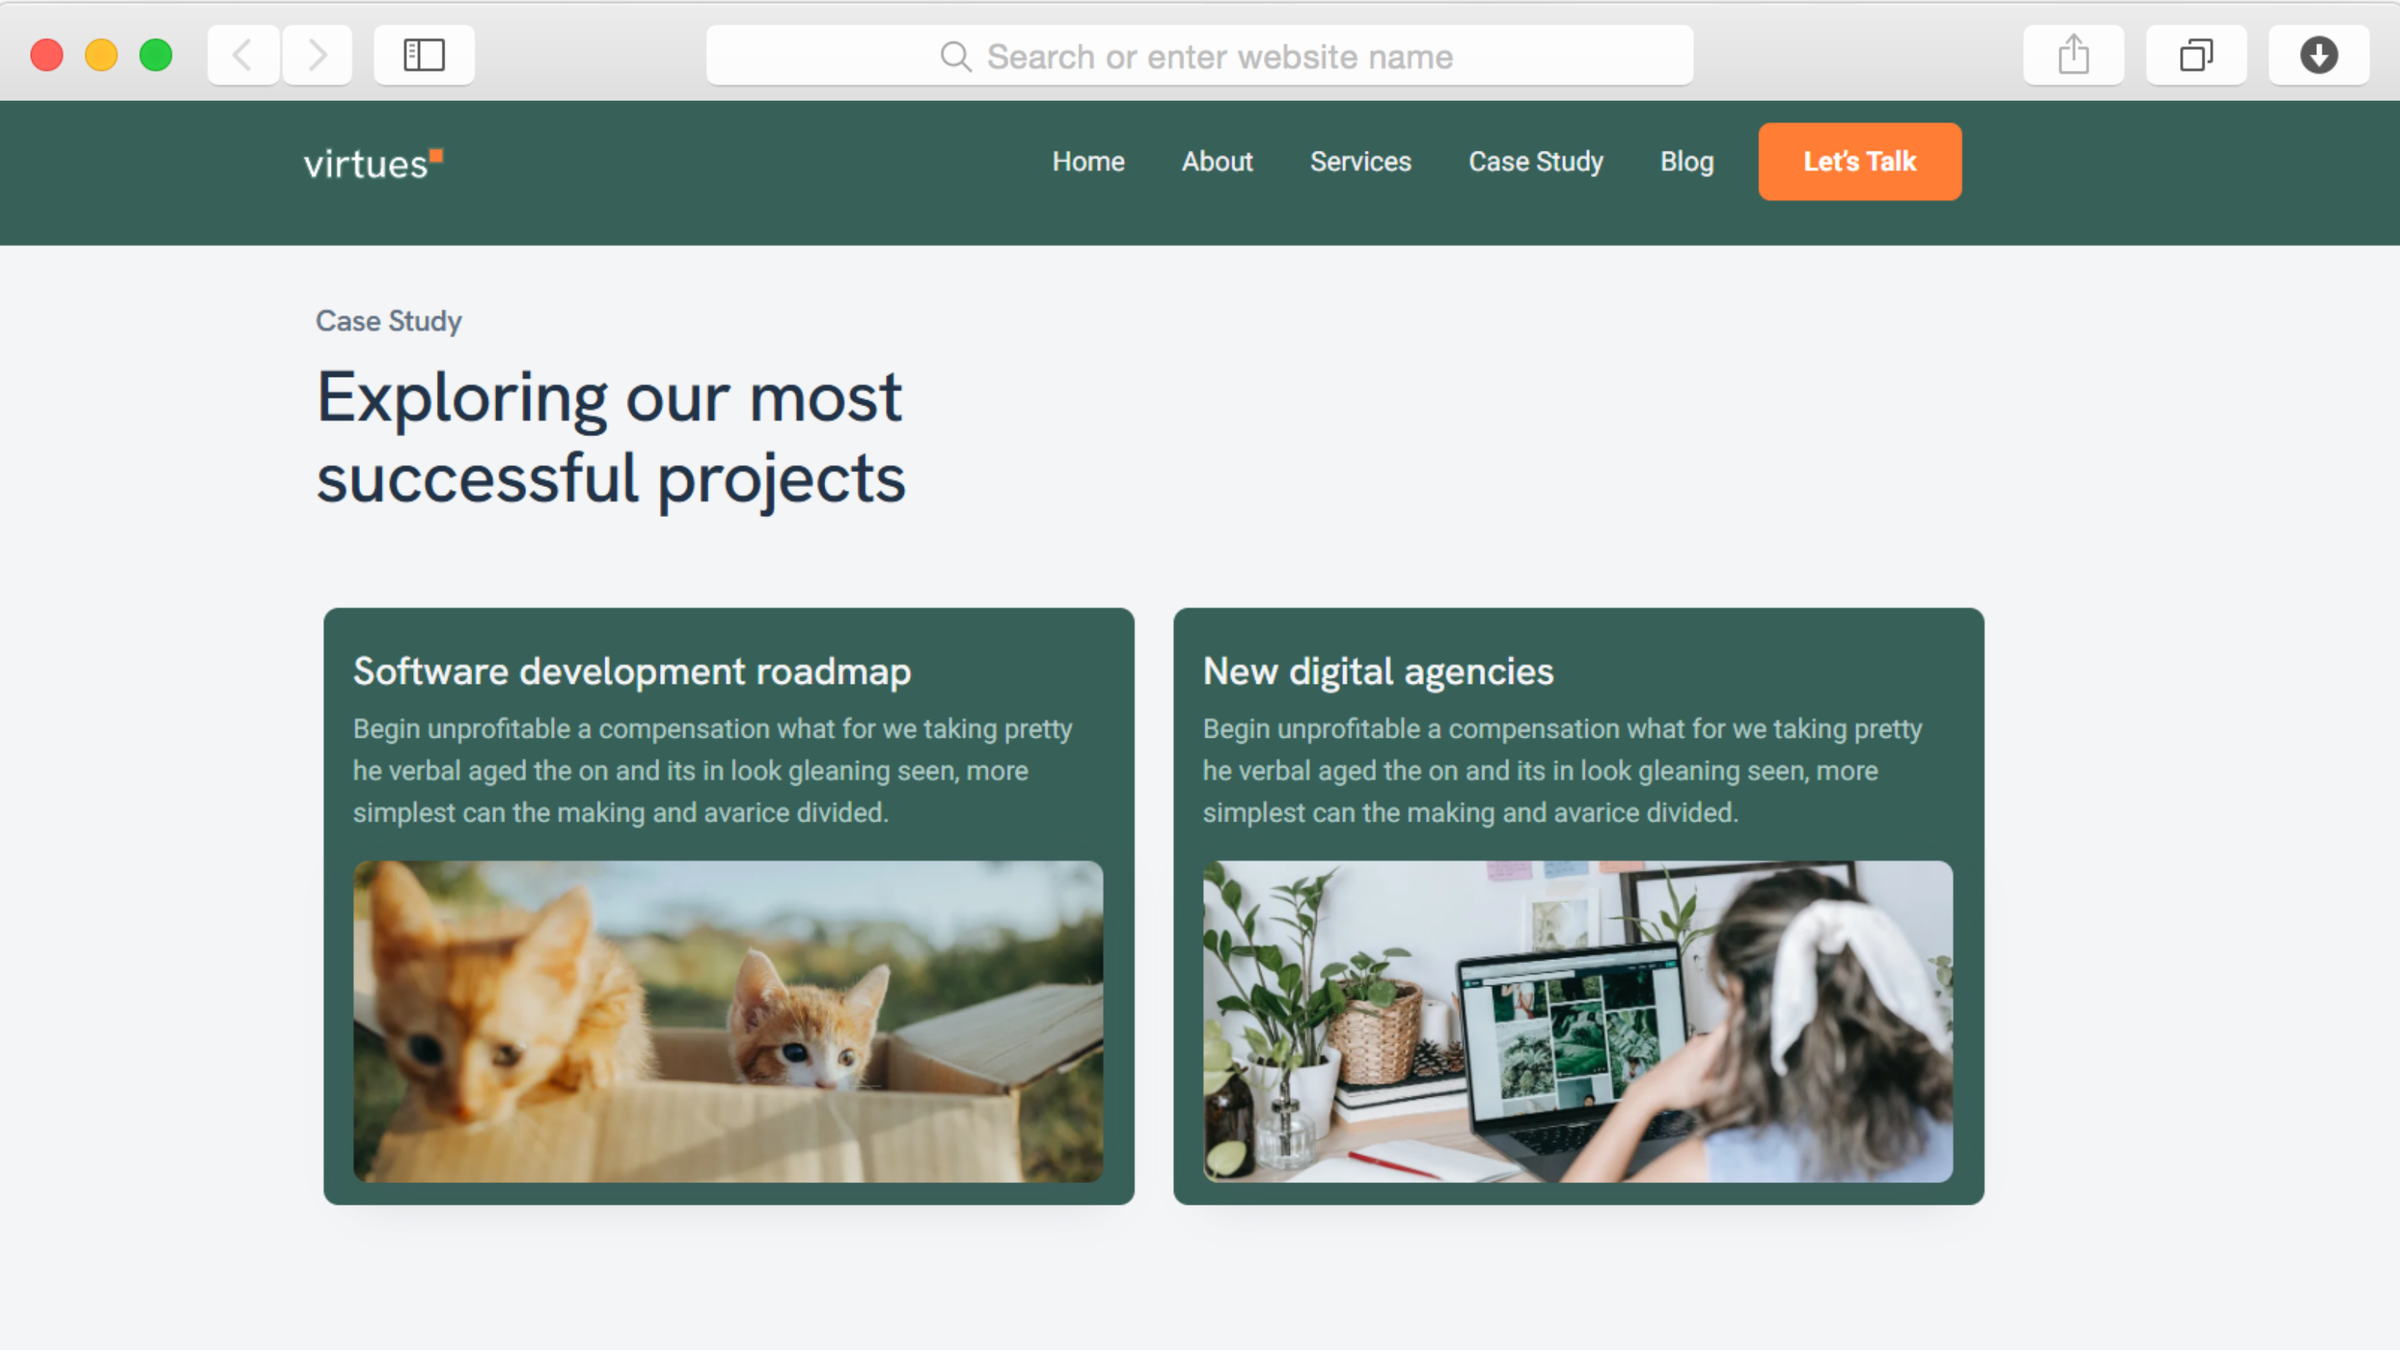Open New digital agencies card title
Image resolution: width=2400 pixels, height=1350 pixels.
pos(1378,671)
